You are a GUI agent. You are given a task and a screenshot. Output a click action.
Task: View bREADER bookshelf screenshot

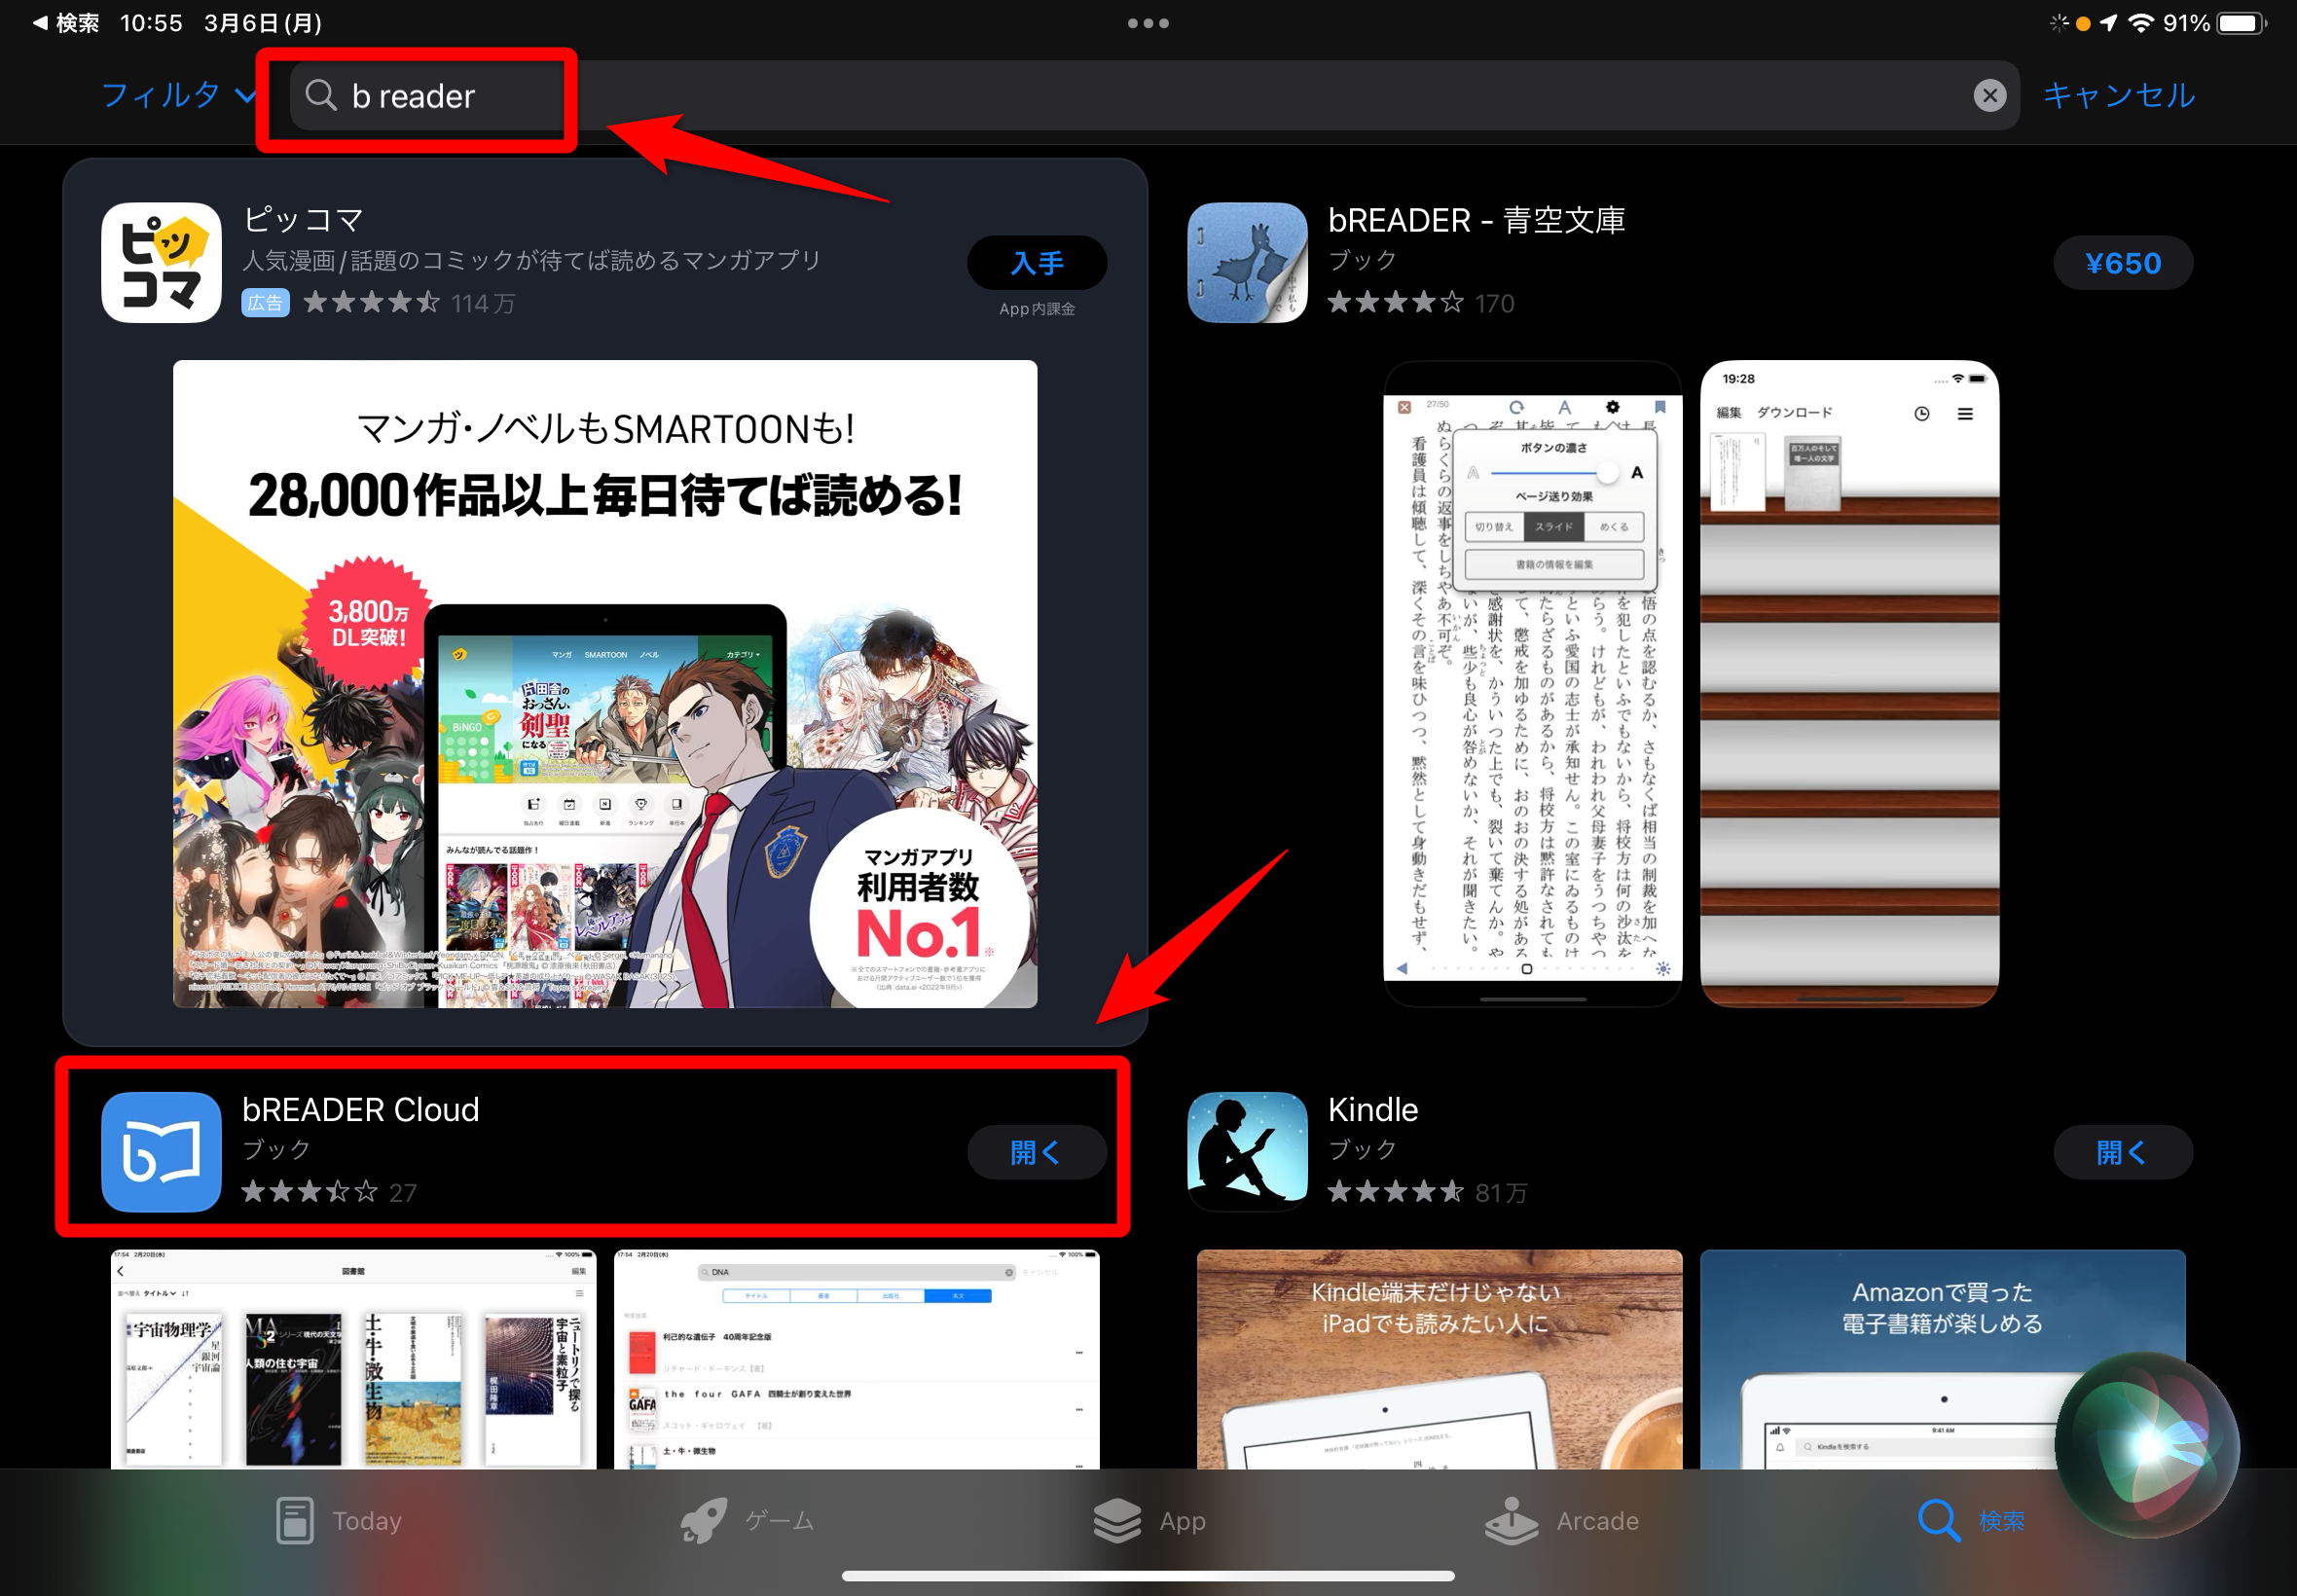pos(1849,684)
